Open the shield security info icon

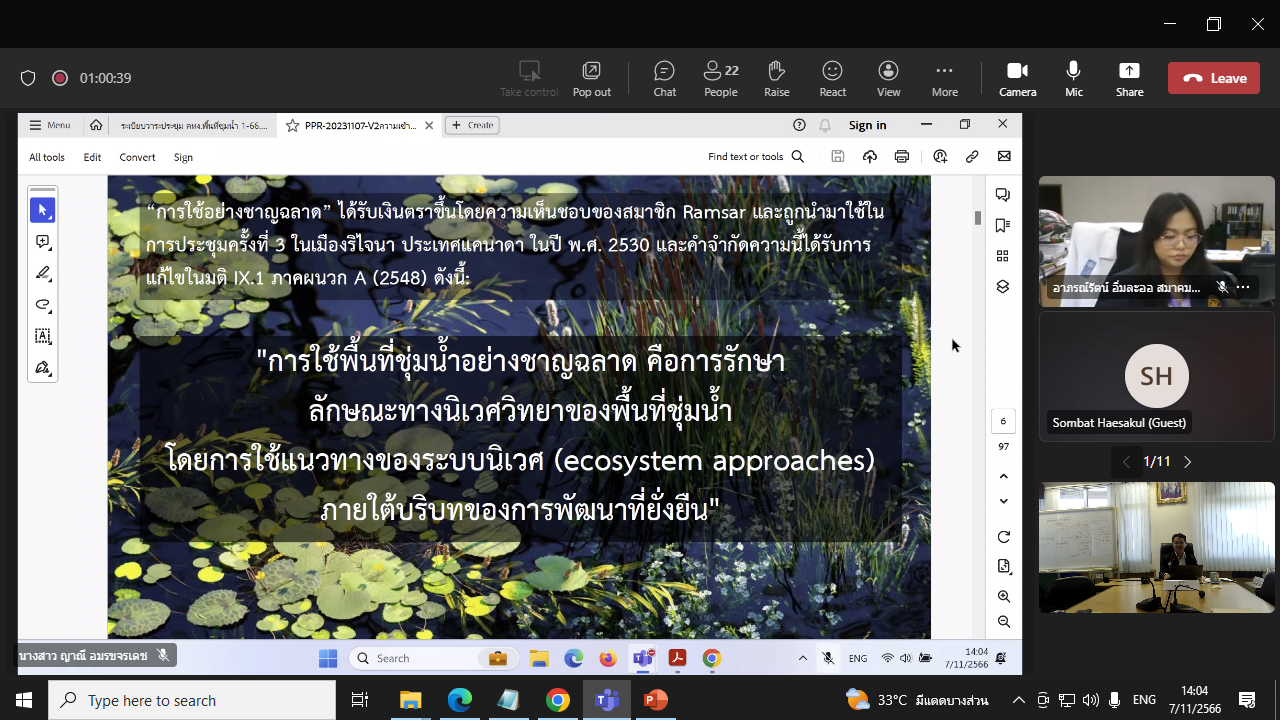click(x=28, y=78)
